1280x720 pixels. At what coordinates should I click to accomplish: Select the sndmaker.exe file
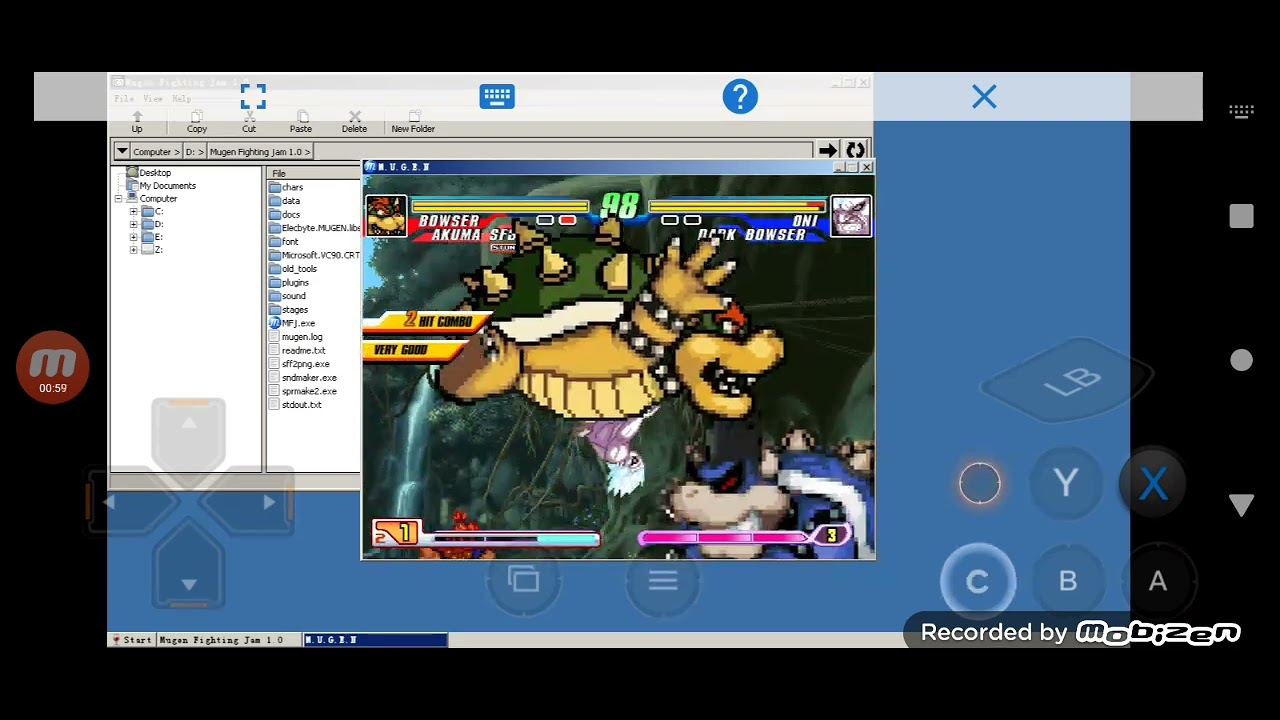pos(302,378)
